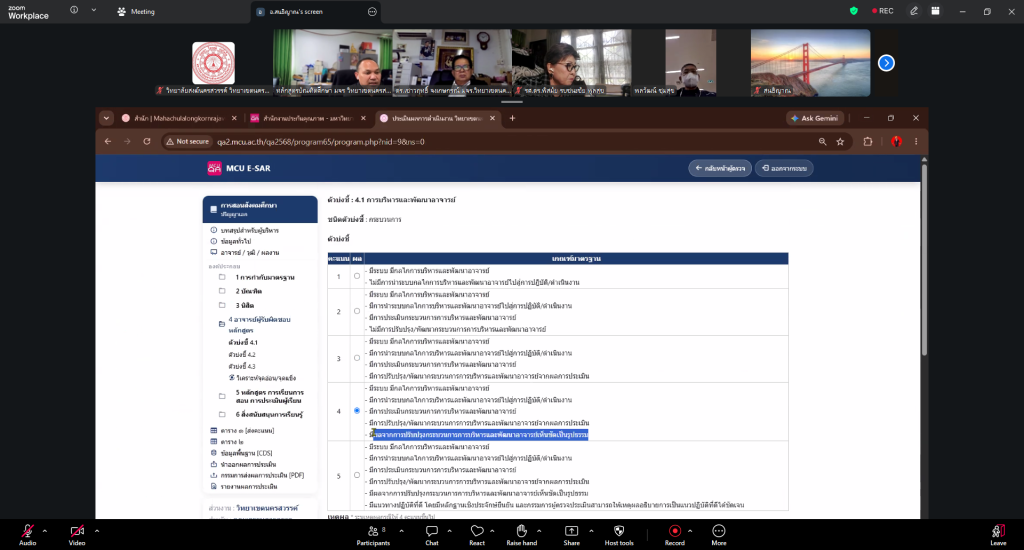Click the green encryption shield icon
This screenshot has height=550, width=1024.
pos(854,11)
